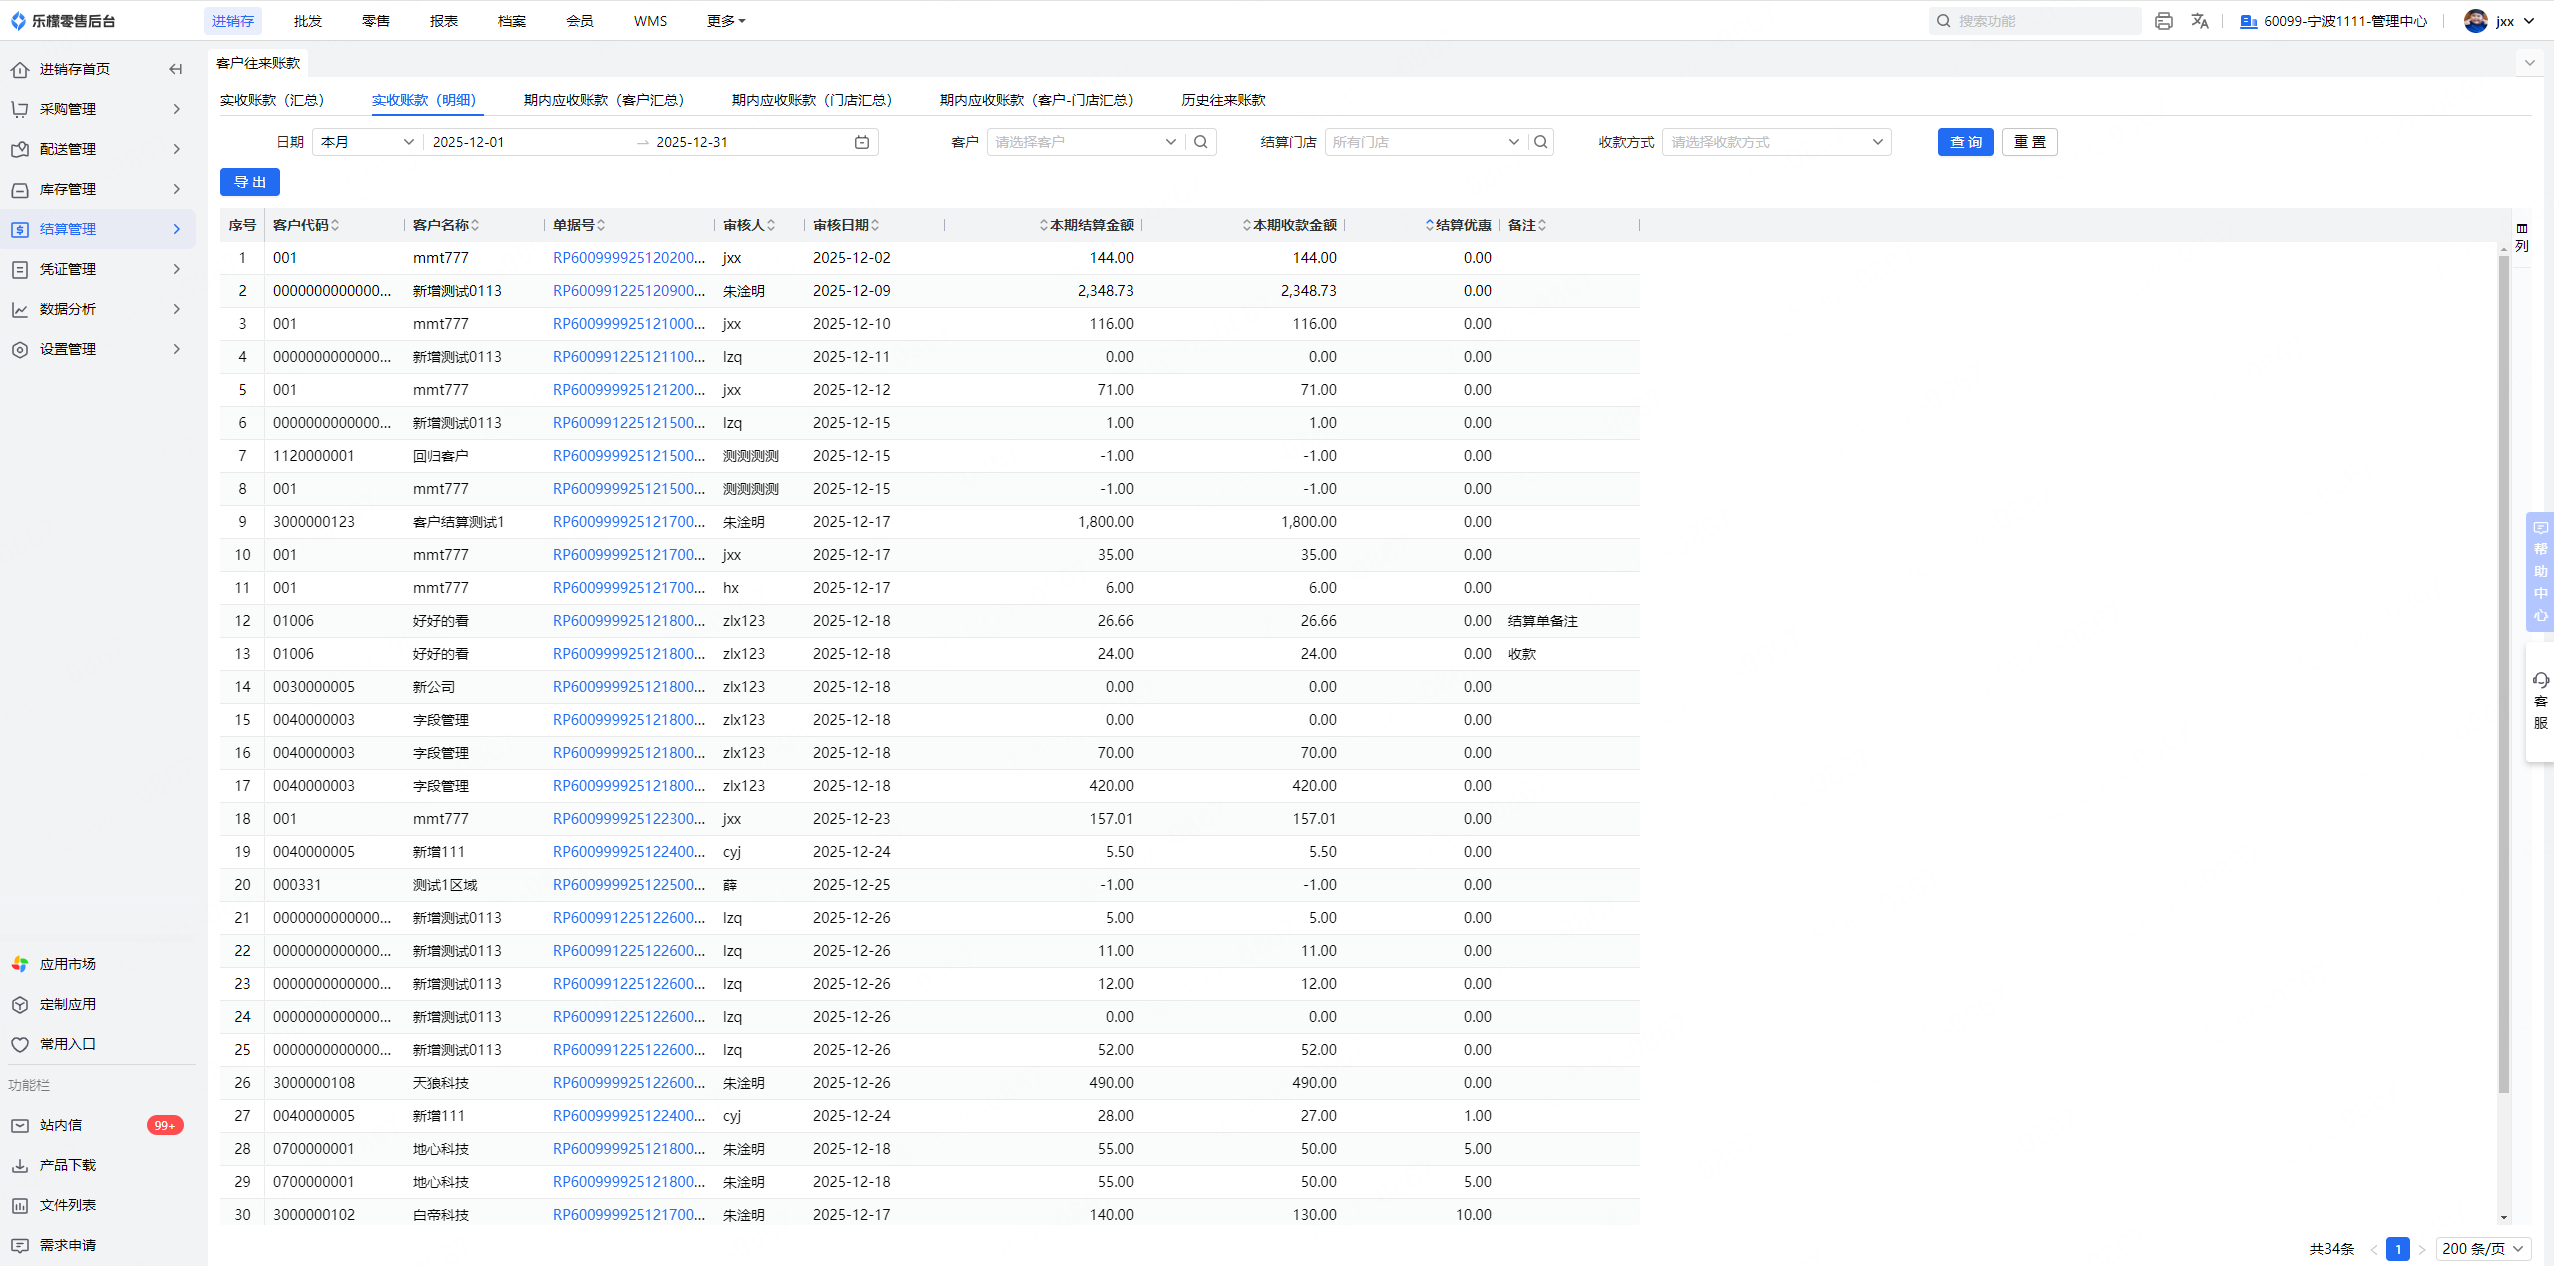Click the 查询 button
This screenshot has height=1266, width=2554.
(x=1964, y=142)
